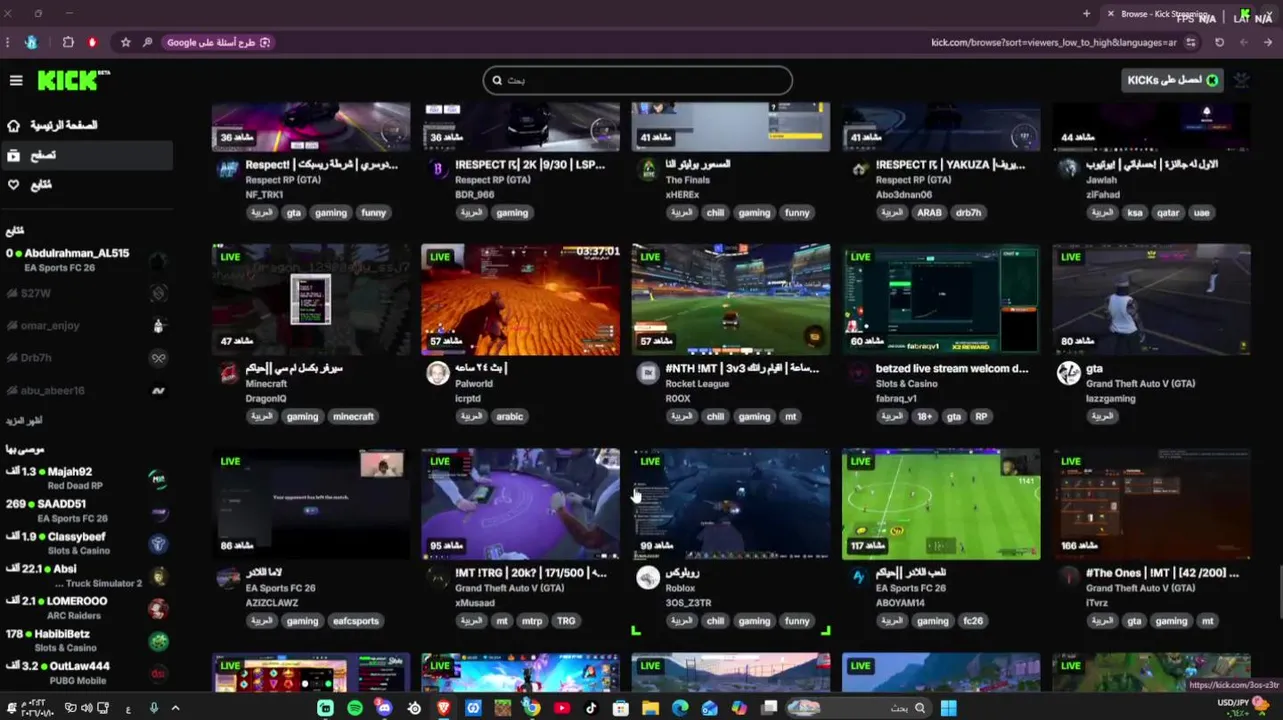This screenshot has height=720, width=1283.
Task: Click Palworld category link under icrptd
Action: tap(475, 384)
